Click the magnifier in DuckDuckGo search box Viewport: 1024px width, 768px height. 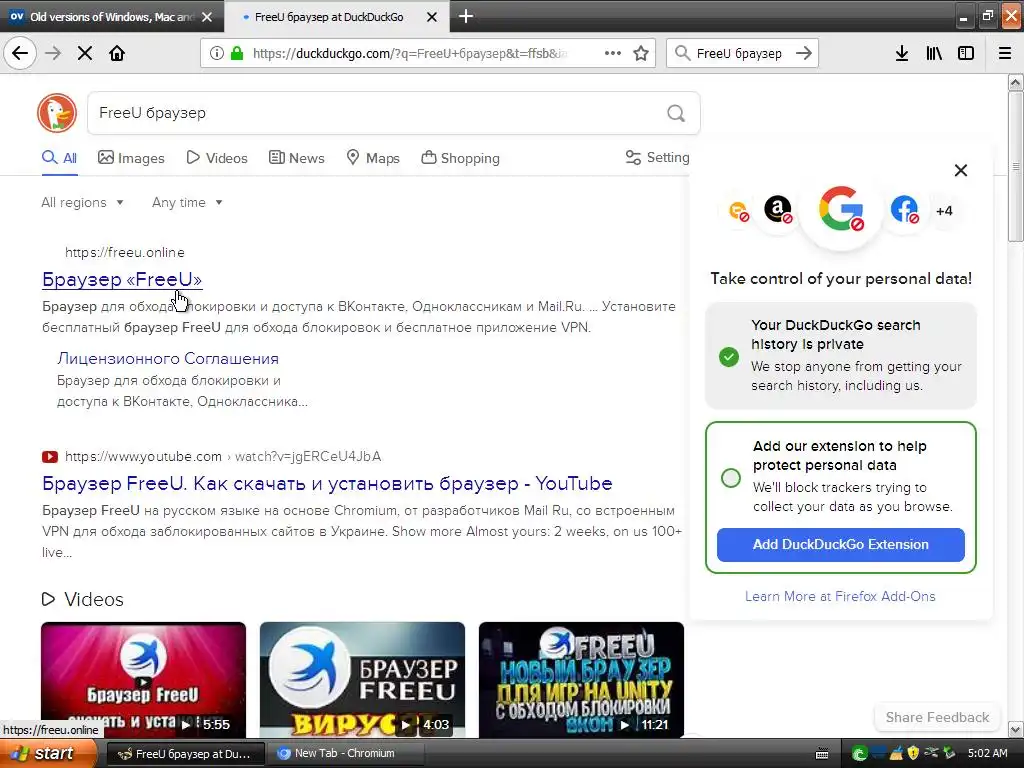(676, 114)
